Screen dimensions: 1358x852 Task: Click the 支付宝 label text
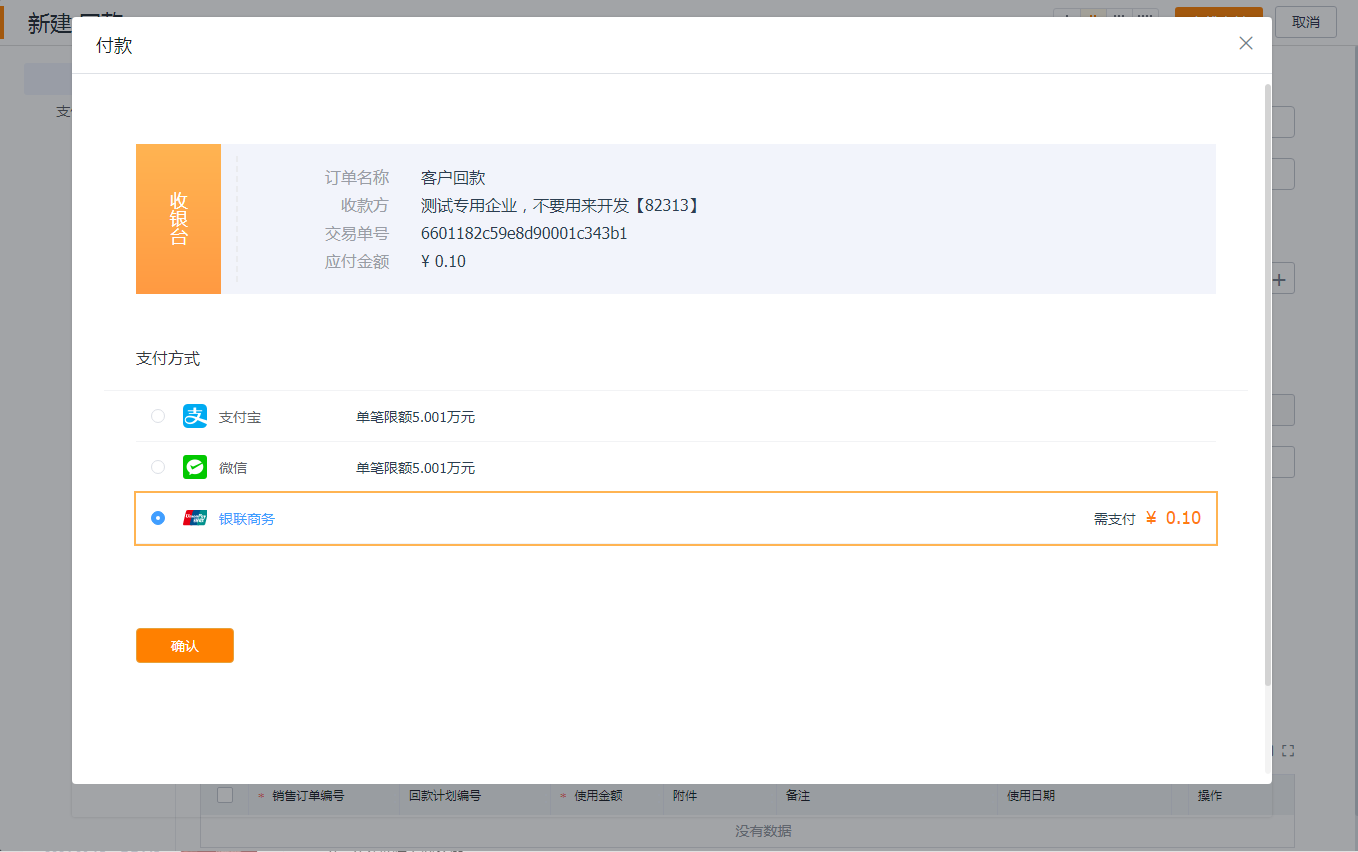pos(240,417)
